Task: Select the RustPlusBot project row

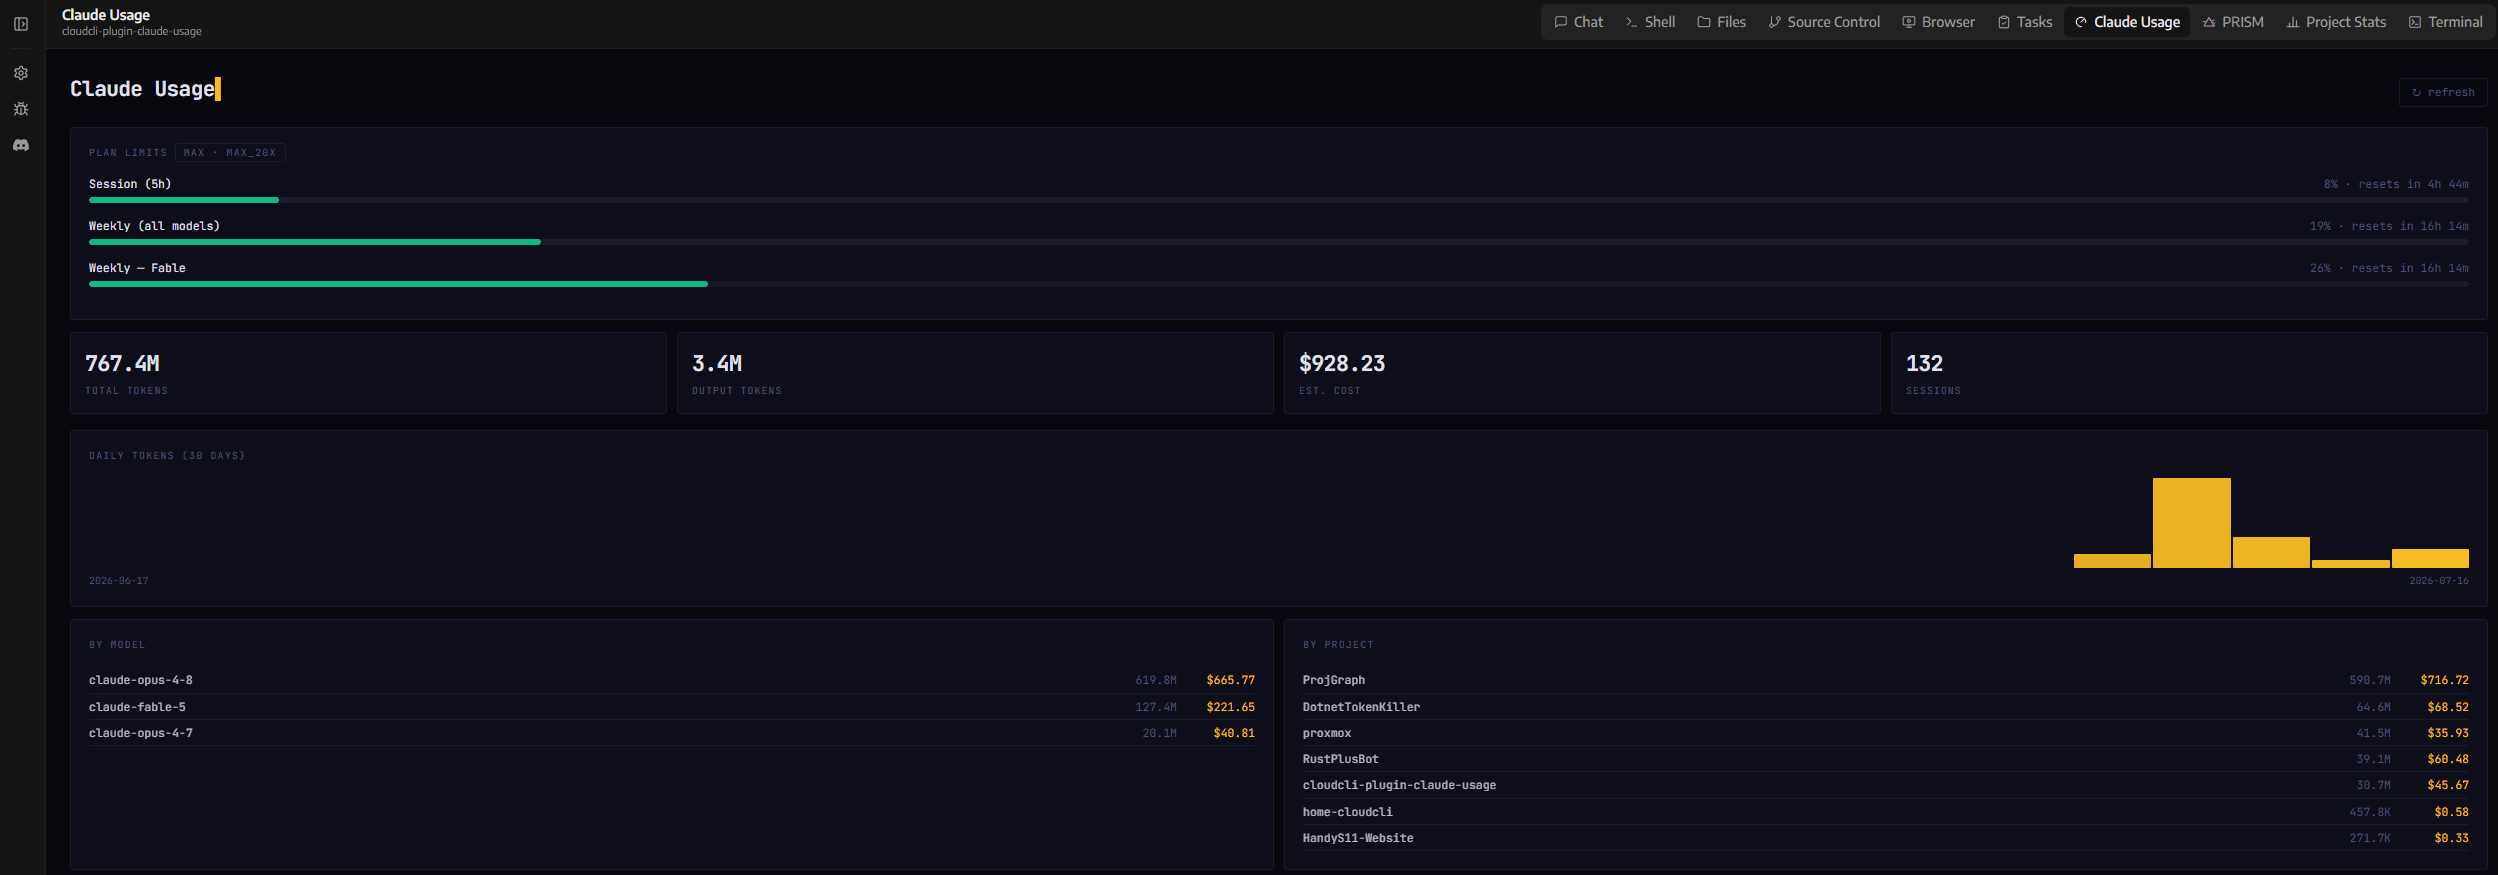Action: click(x=1886, y=759)
